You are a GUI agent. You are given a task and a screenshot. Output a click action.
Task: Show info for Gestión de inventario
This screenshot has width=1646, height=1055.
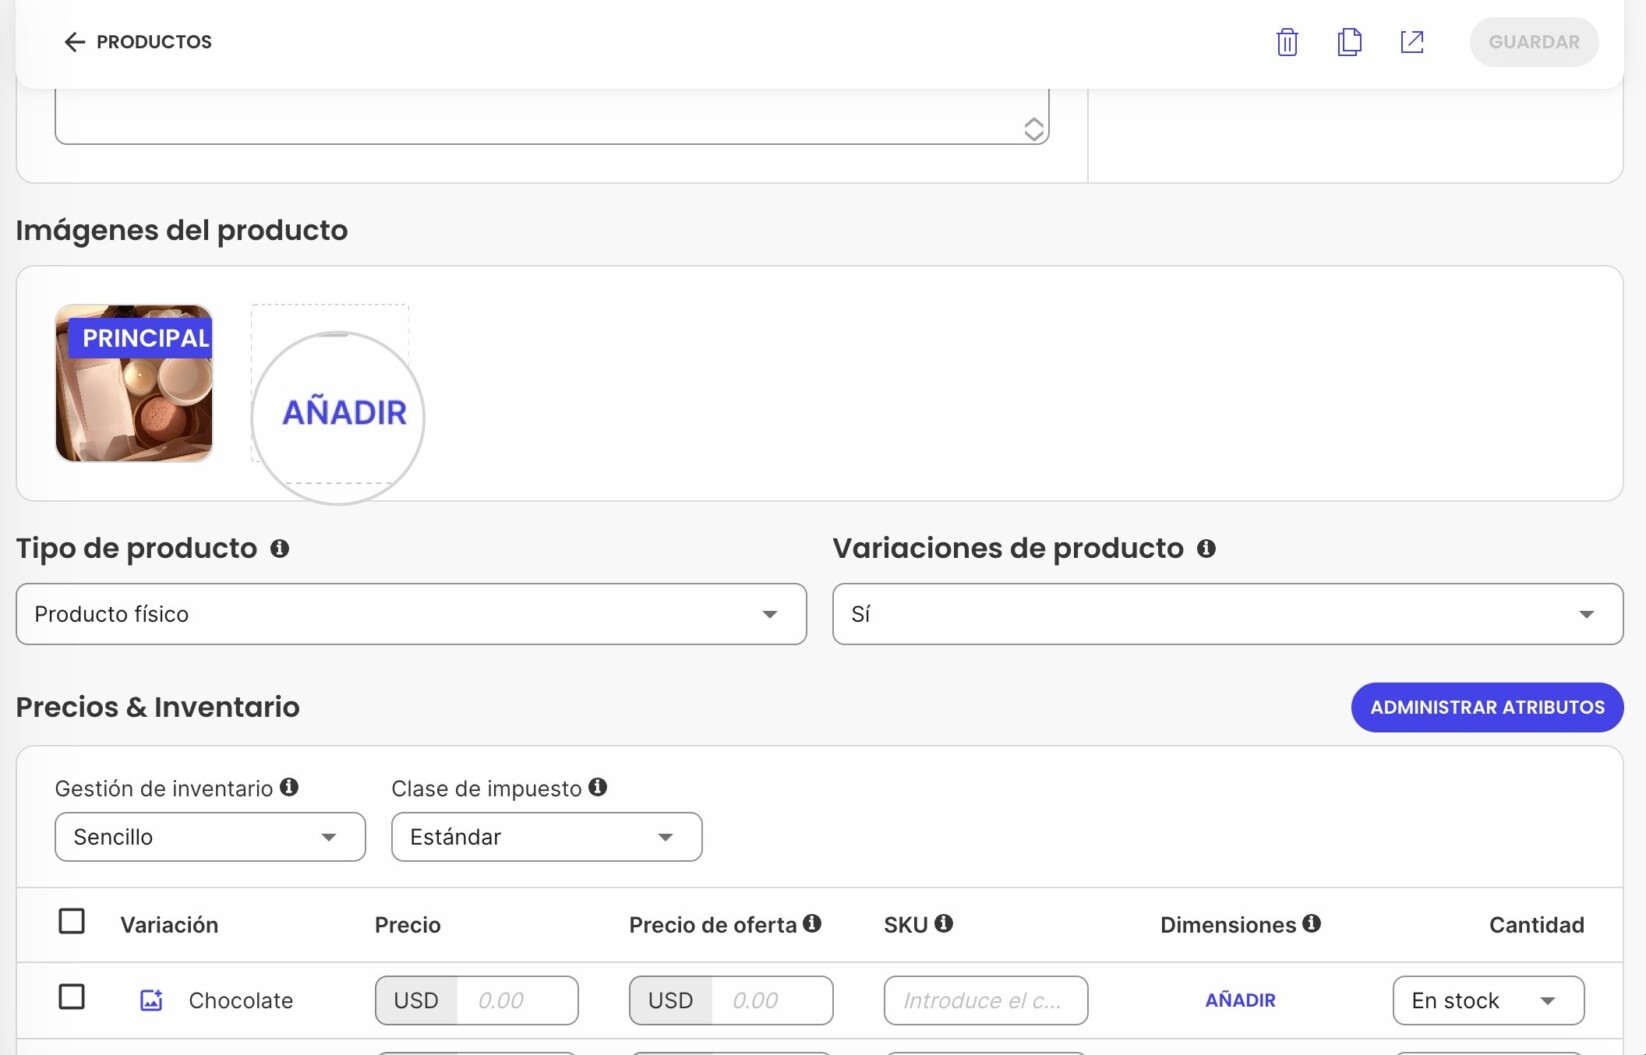click(289, 787)
